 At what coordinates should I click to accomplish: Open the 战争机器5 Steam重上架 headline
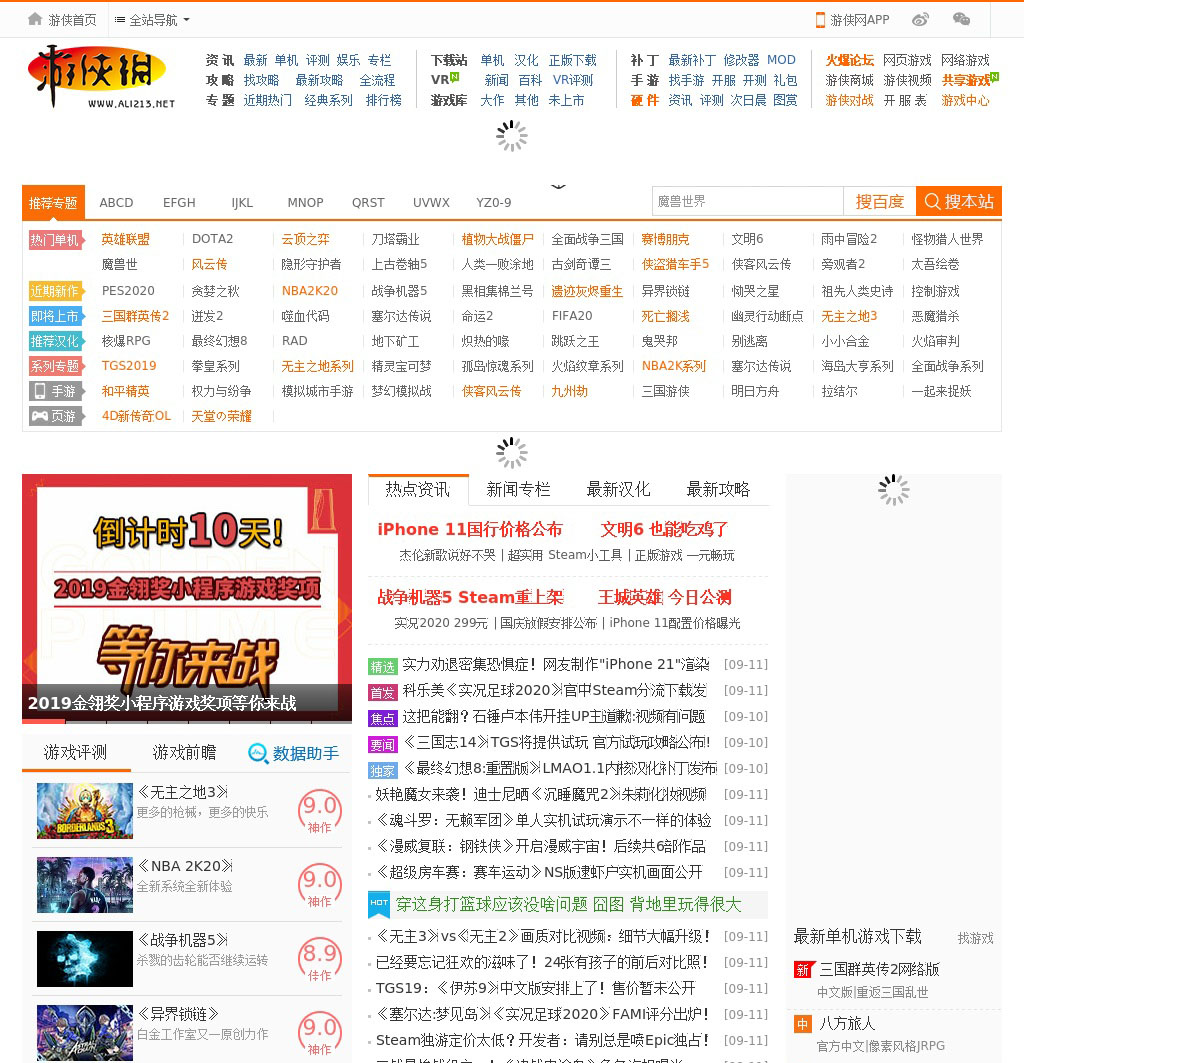point(470,597)
